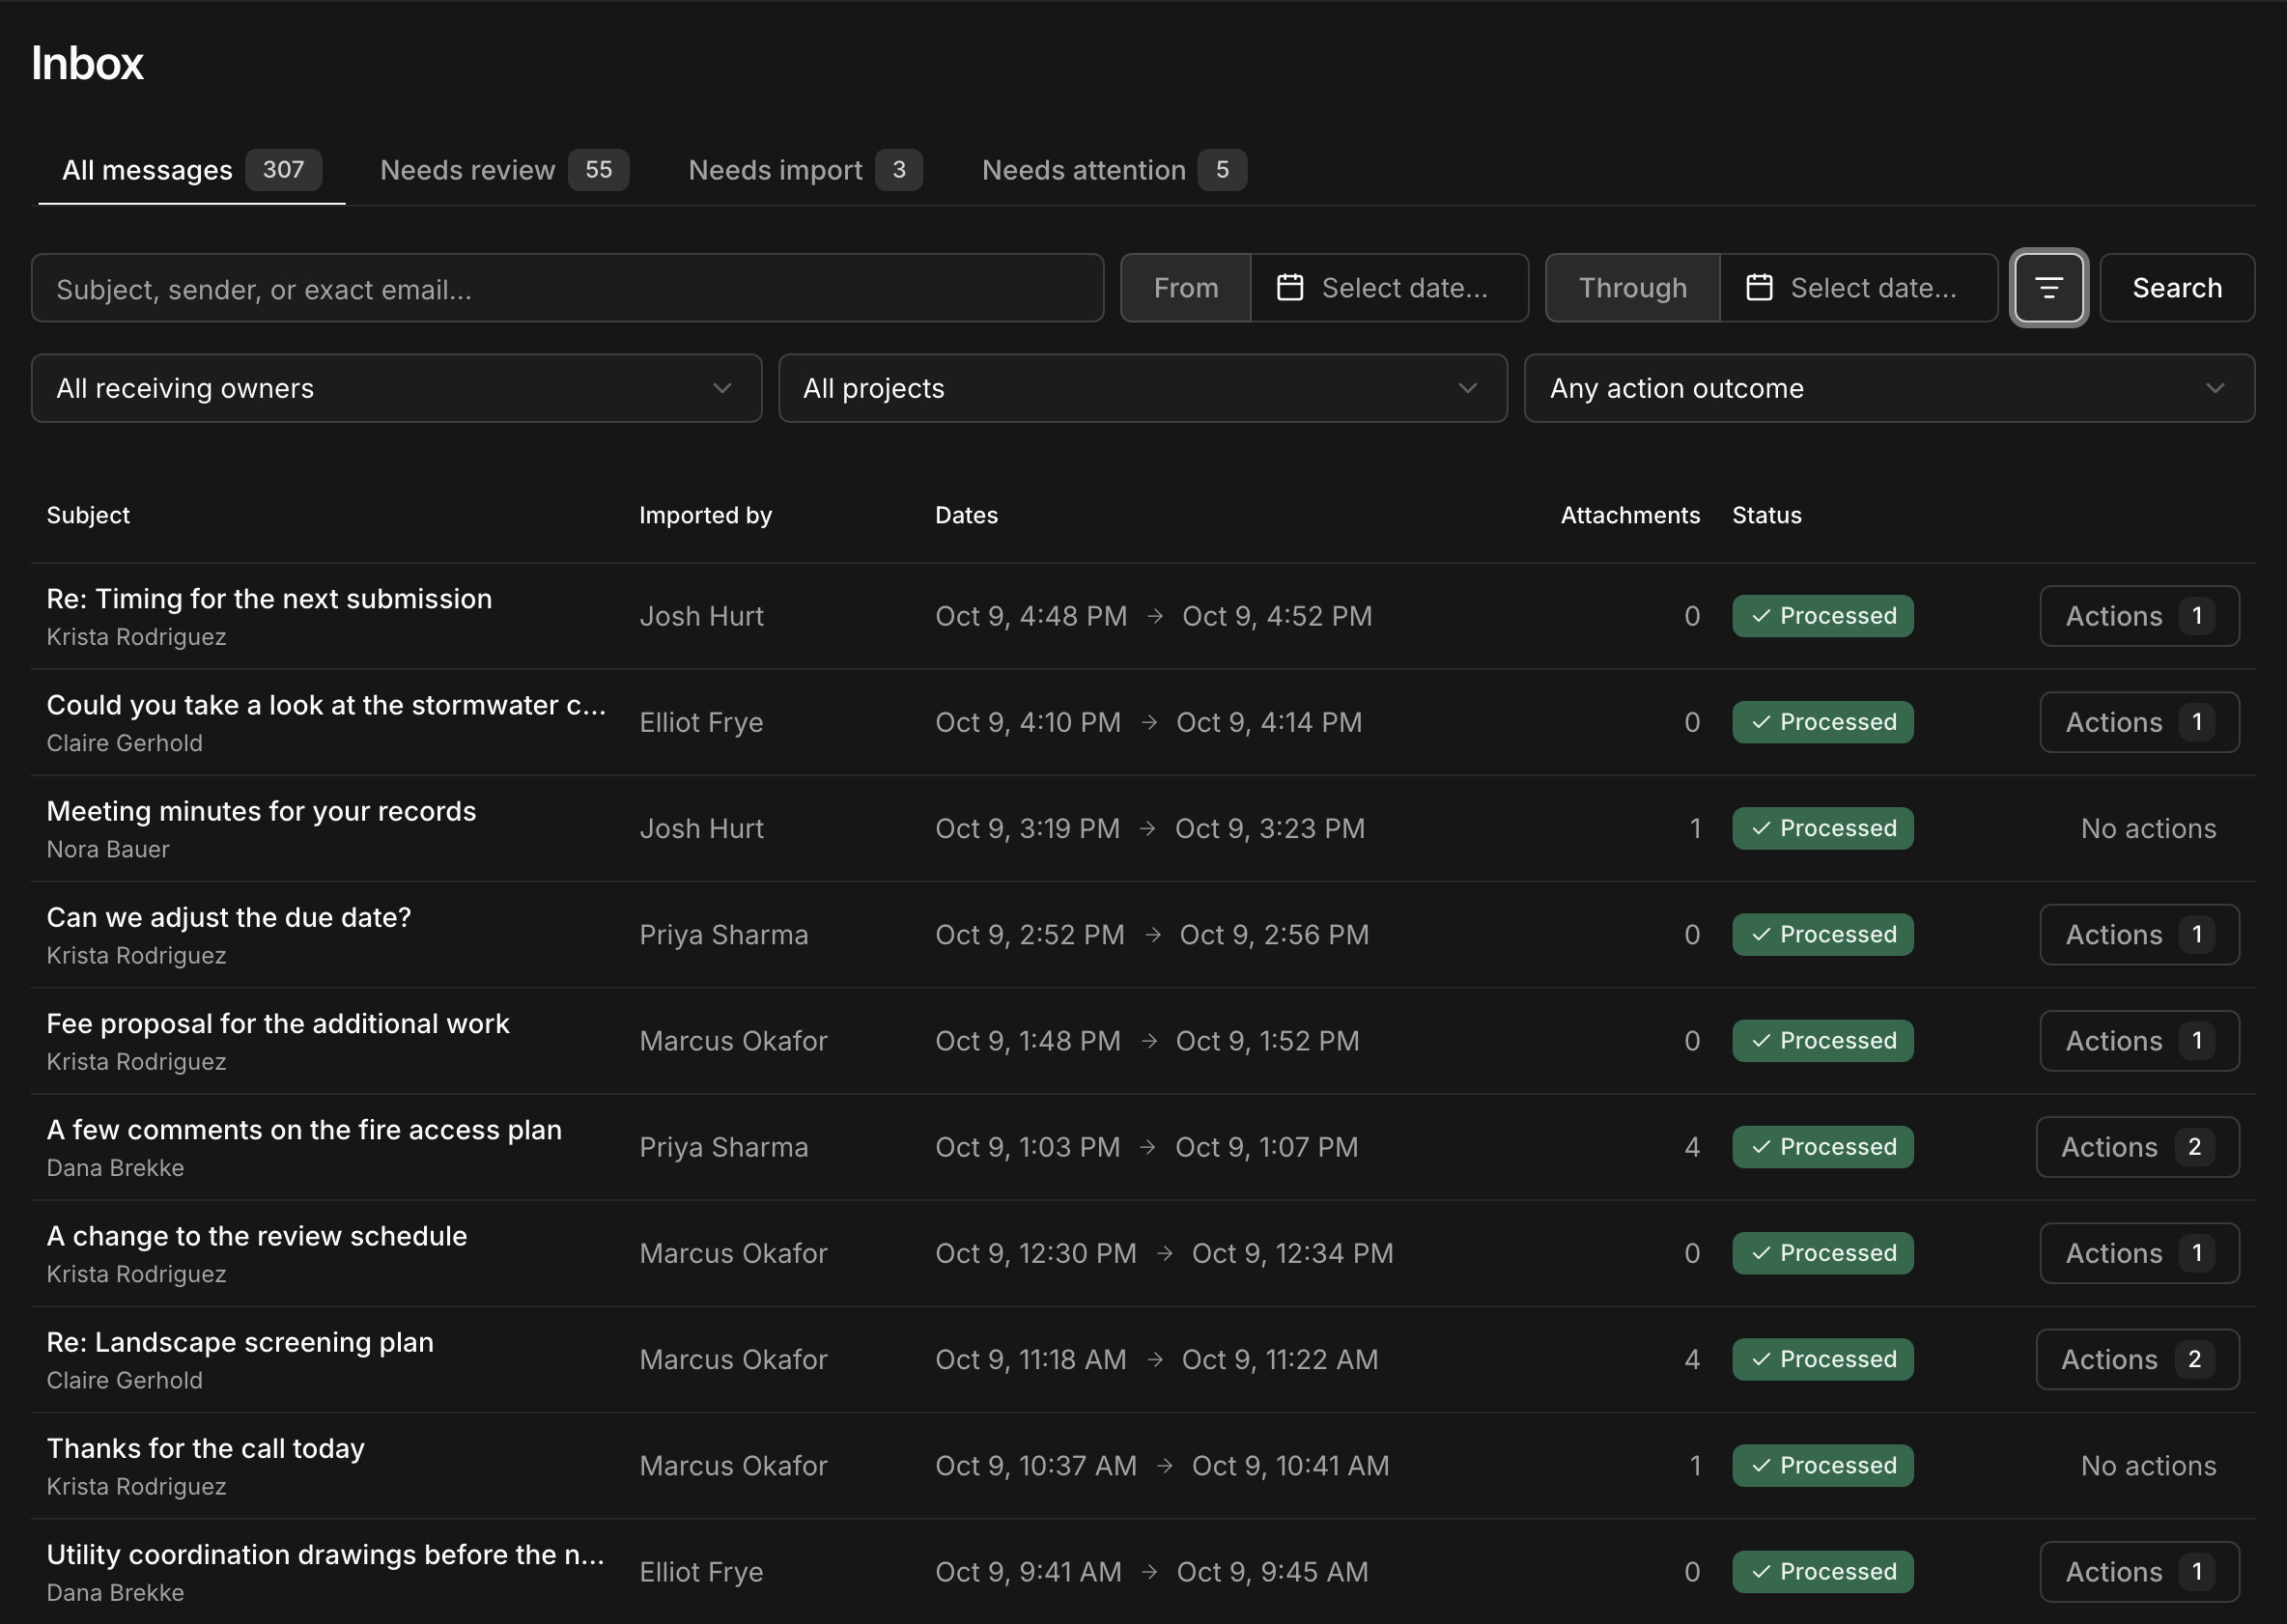Click Josh Hurt in the Timing submission row
The height and width of the screenshot is (1624, 2287).
click(x=701, y=616)
